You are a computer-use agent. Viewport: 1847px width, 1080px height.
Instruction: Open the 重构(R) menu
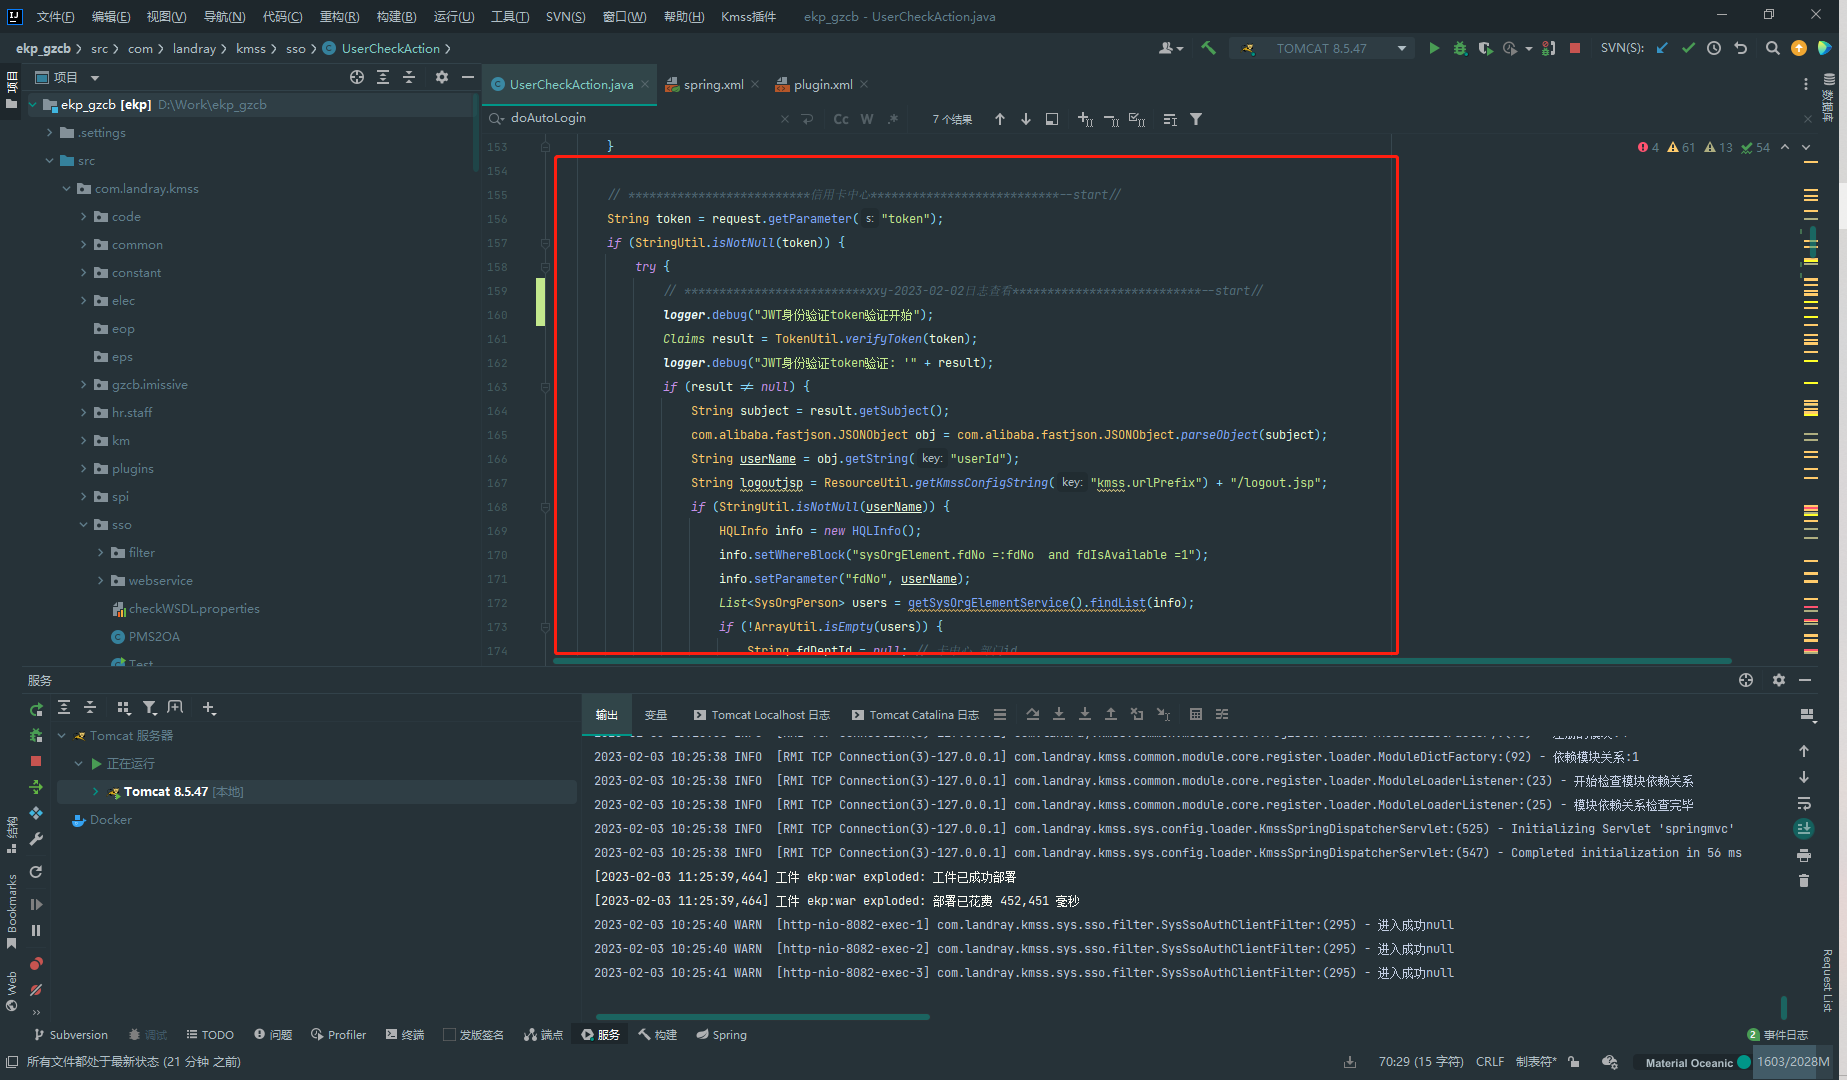tap(339, 16)
